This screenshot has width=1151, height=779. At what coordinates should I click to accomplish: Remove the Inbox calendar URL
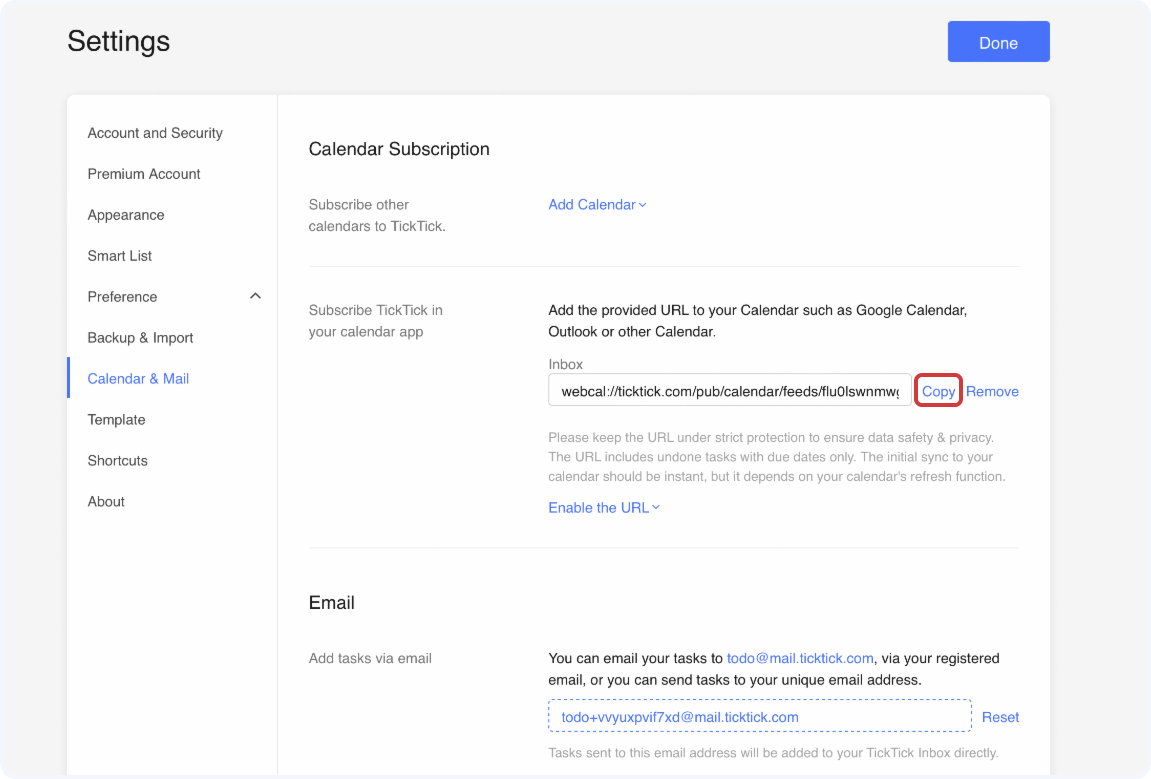992,391
